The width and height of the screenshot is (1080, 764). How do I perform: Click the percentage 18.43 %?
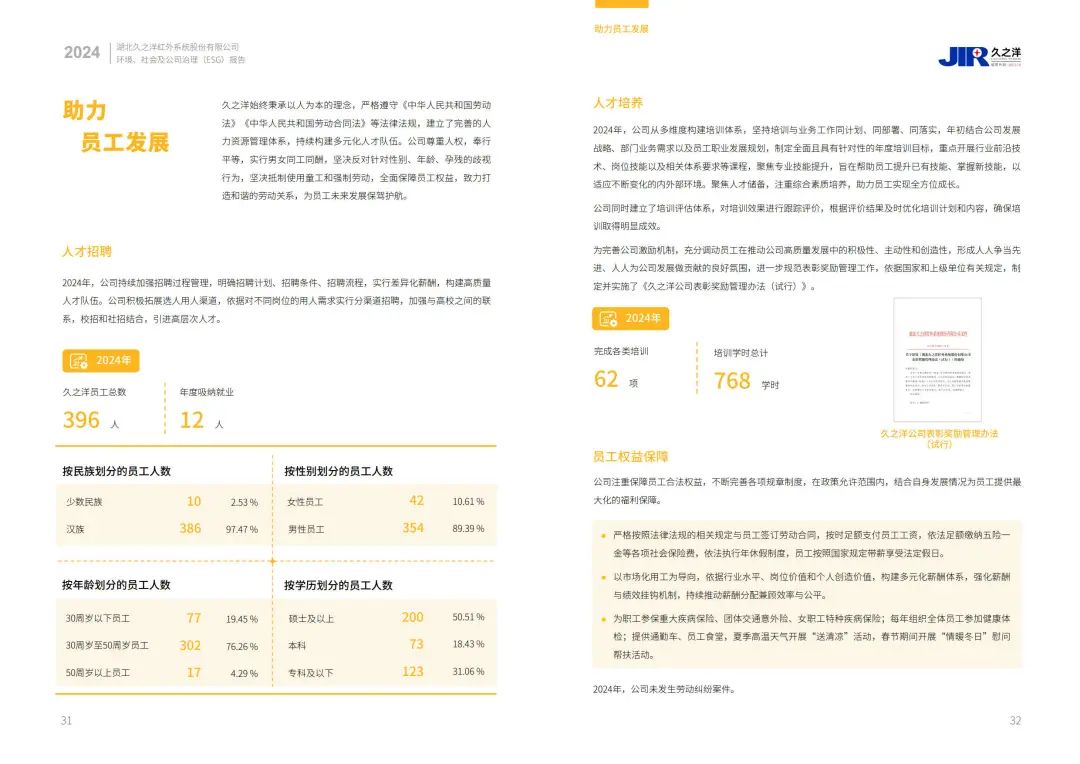click(468, 644)
